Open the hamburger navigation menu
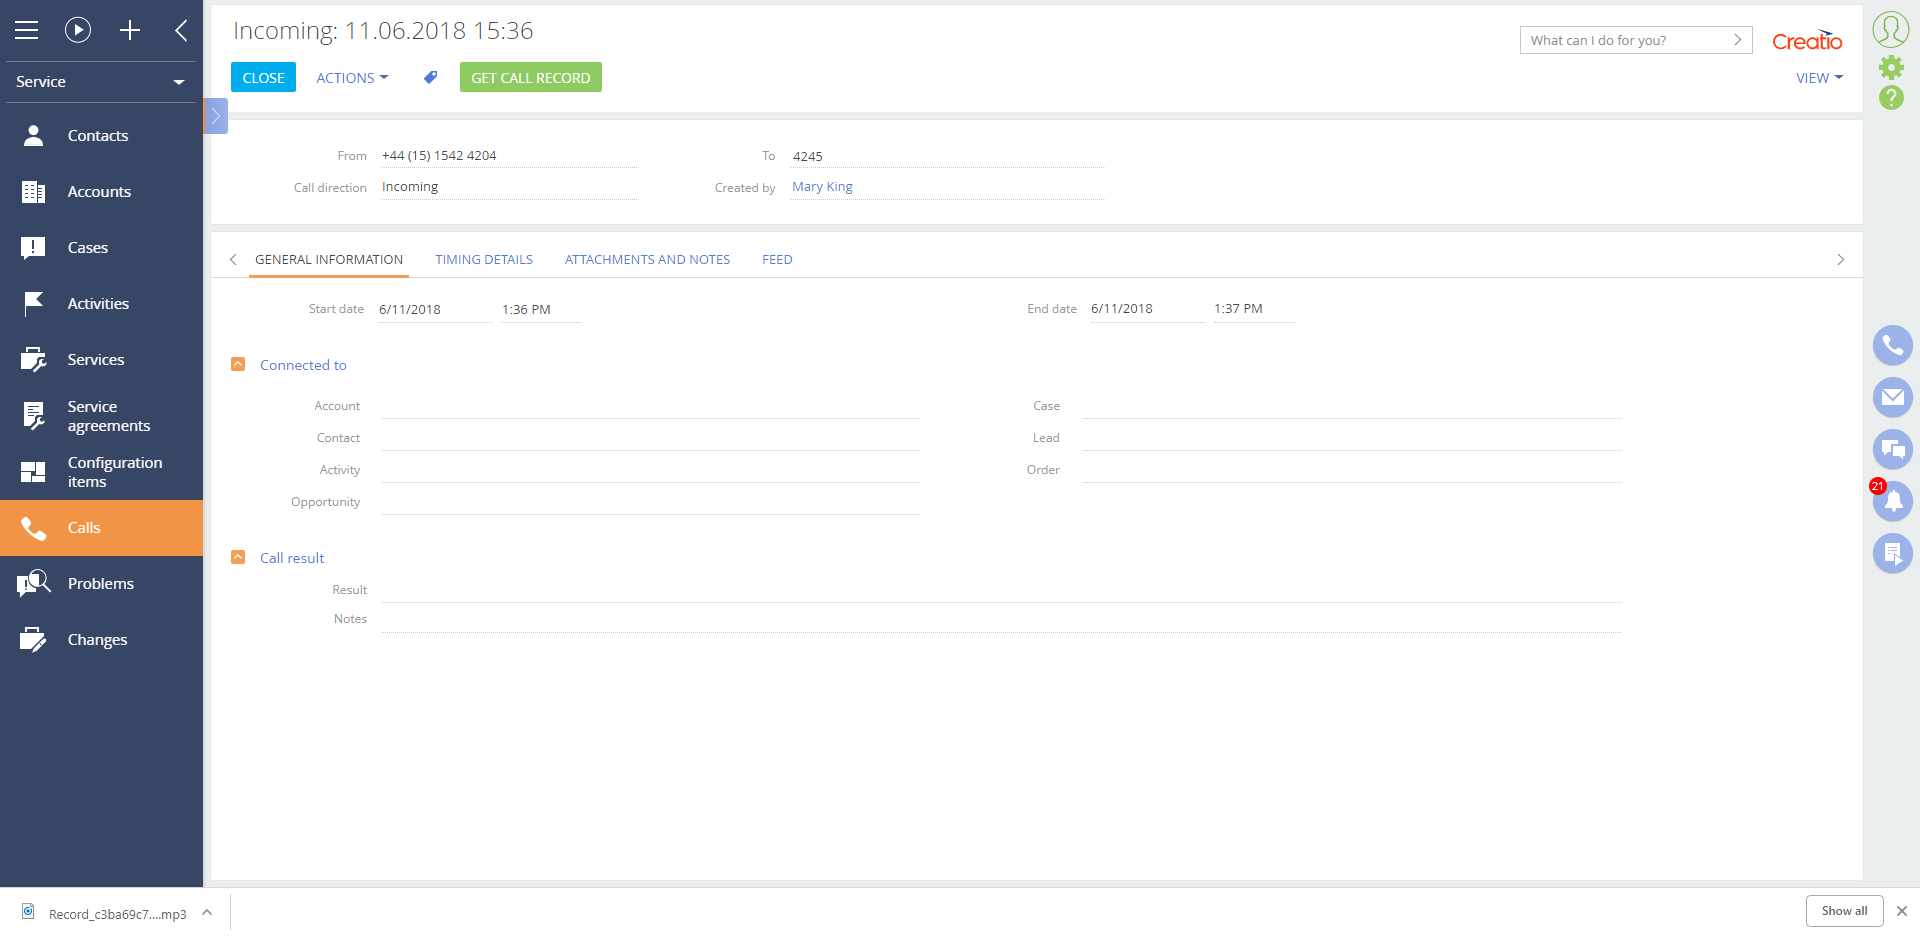 (27, 30)
